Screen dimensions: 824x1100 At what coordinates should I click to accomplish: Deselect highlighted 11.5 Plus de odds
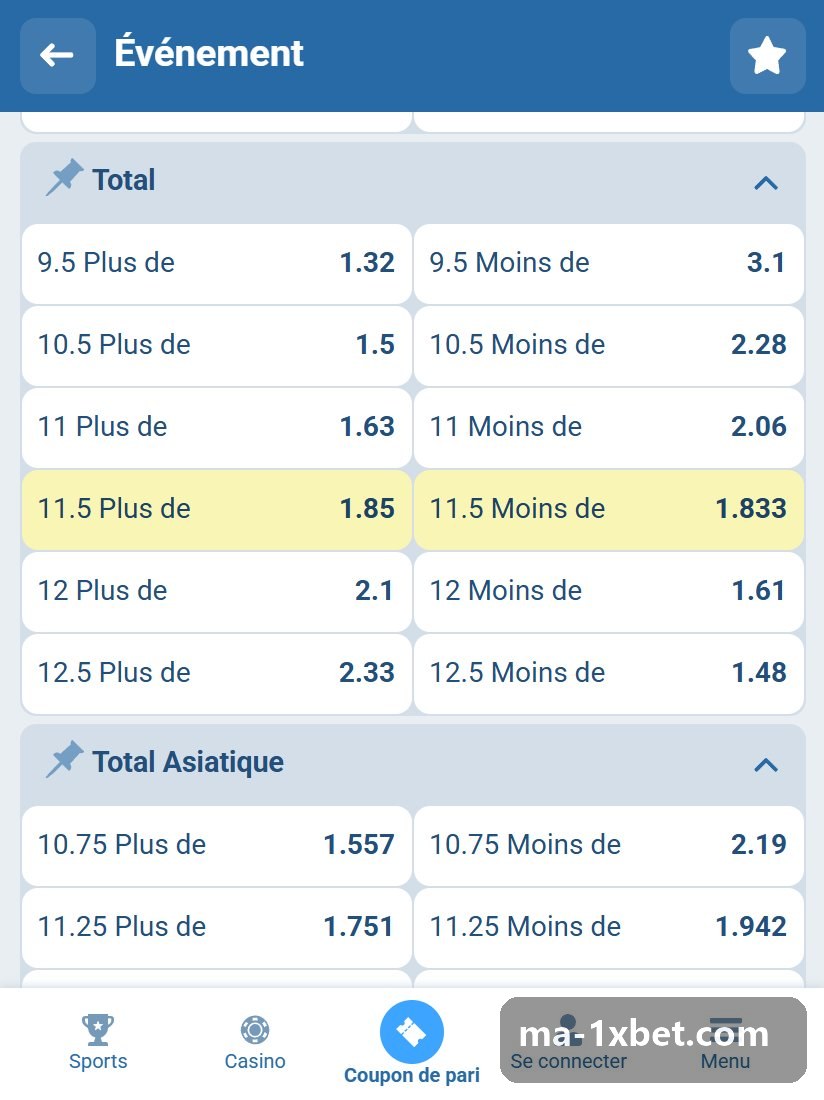pyautogui.click(x=217, y=509)
